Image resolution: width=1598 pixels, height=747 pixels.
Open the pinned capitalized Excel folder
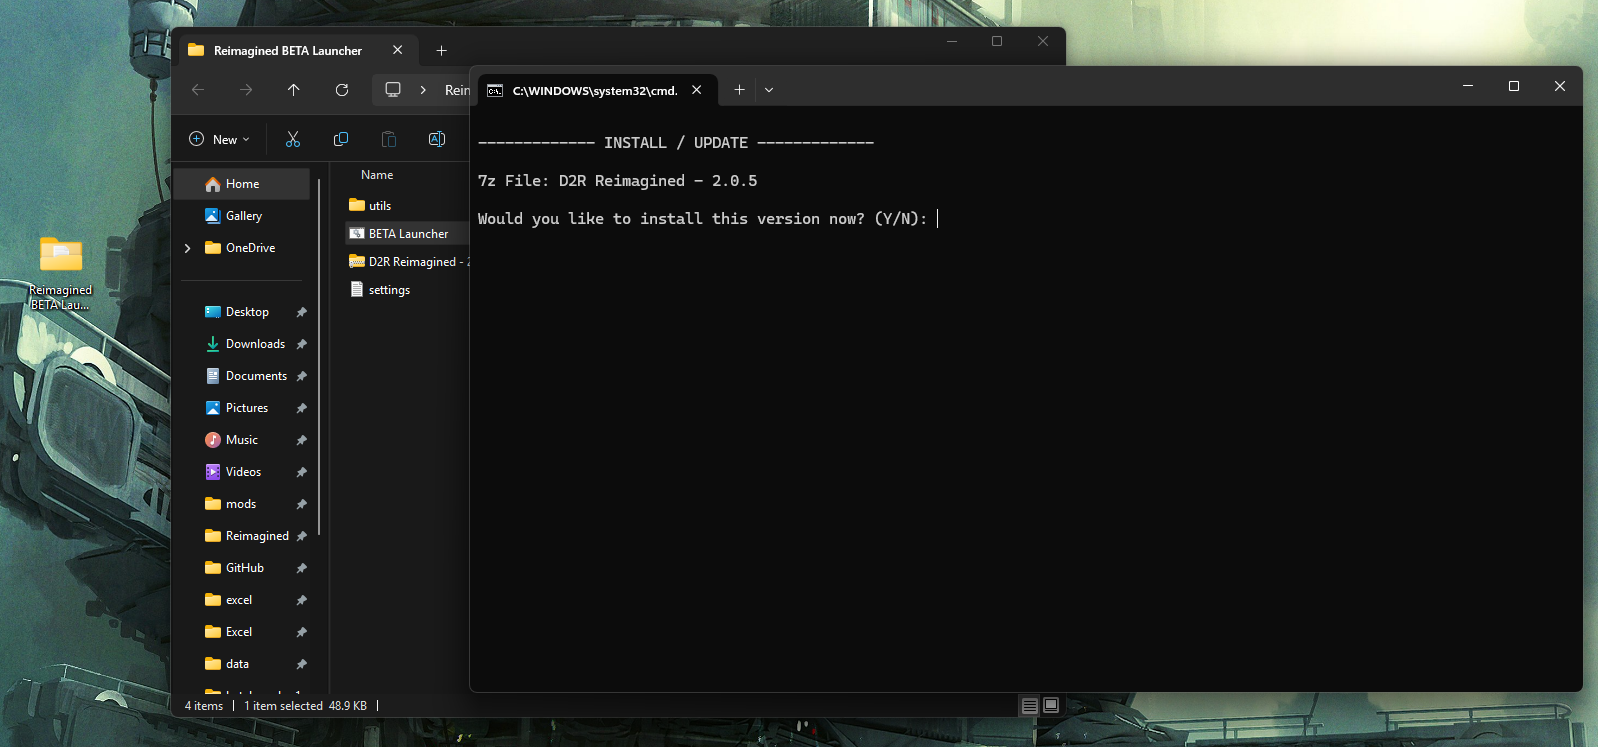[x=239, y=632]
